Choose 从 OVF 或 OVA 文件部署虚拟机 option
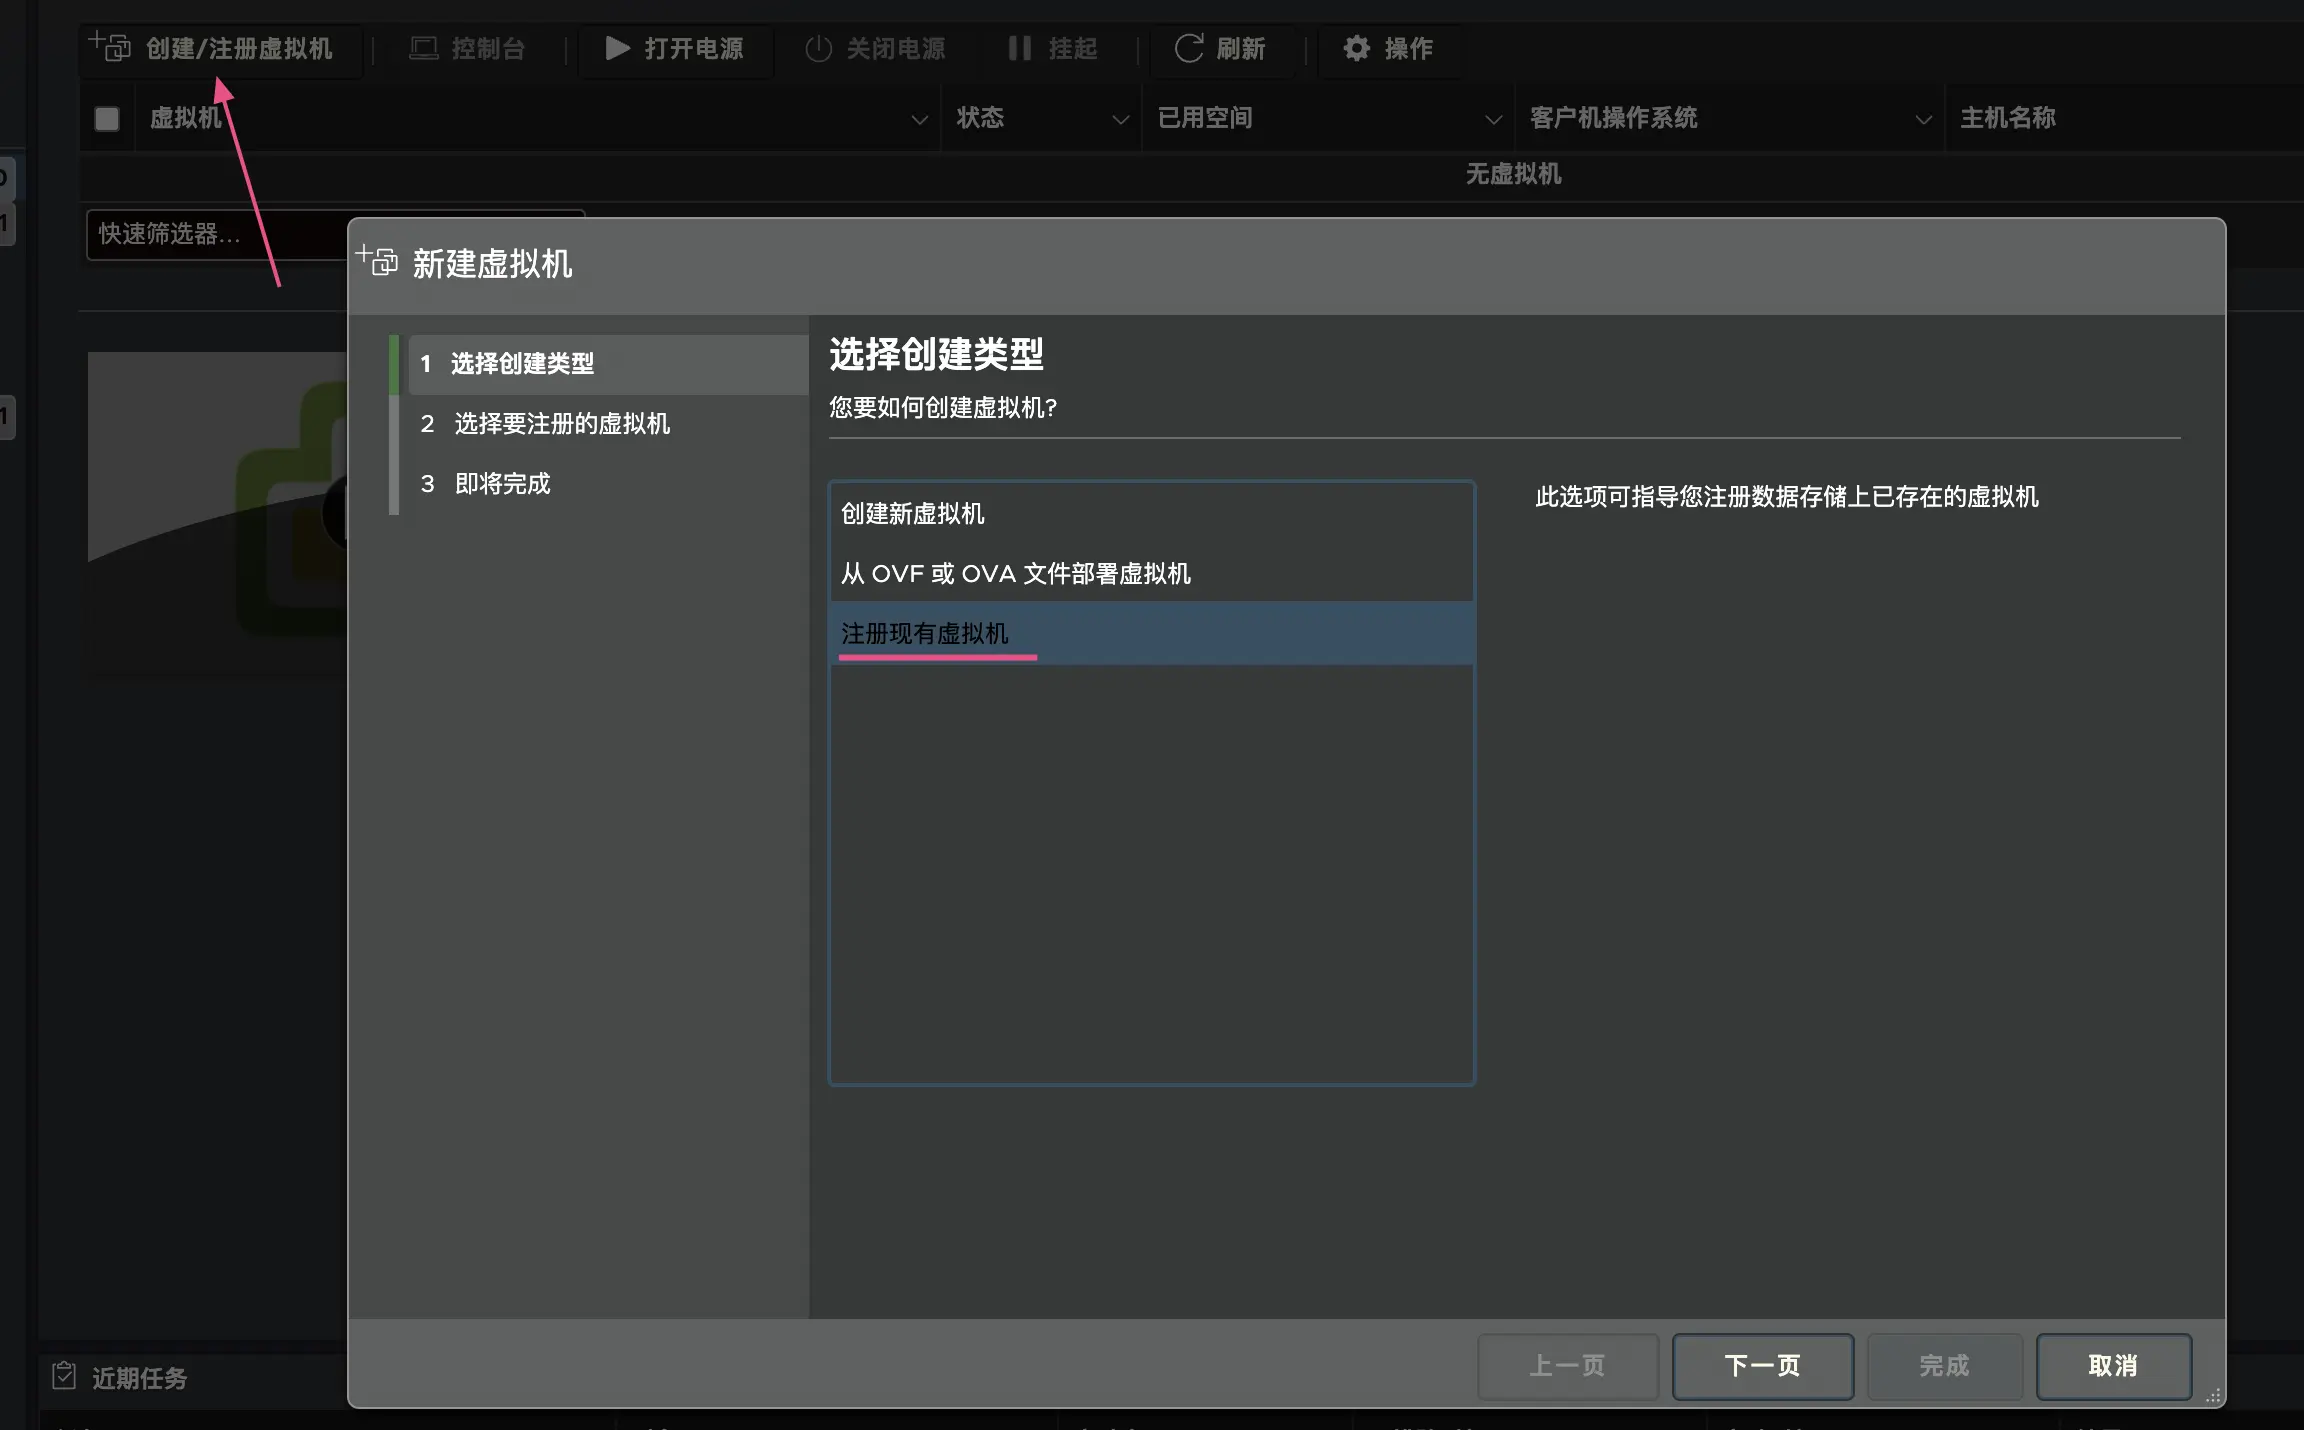2304x1430 pixels. tap(1015, 573)
